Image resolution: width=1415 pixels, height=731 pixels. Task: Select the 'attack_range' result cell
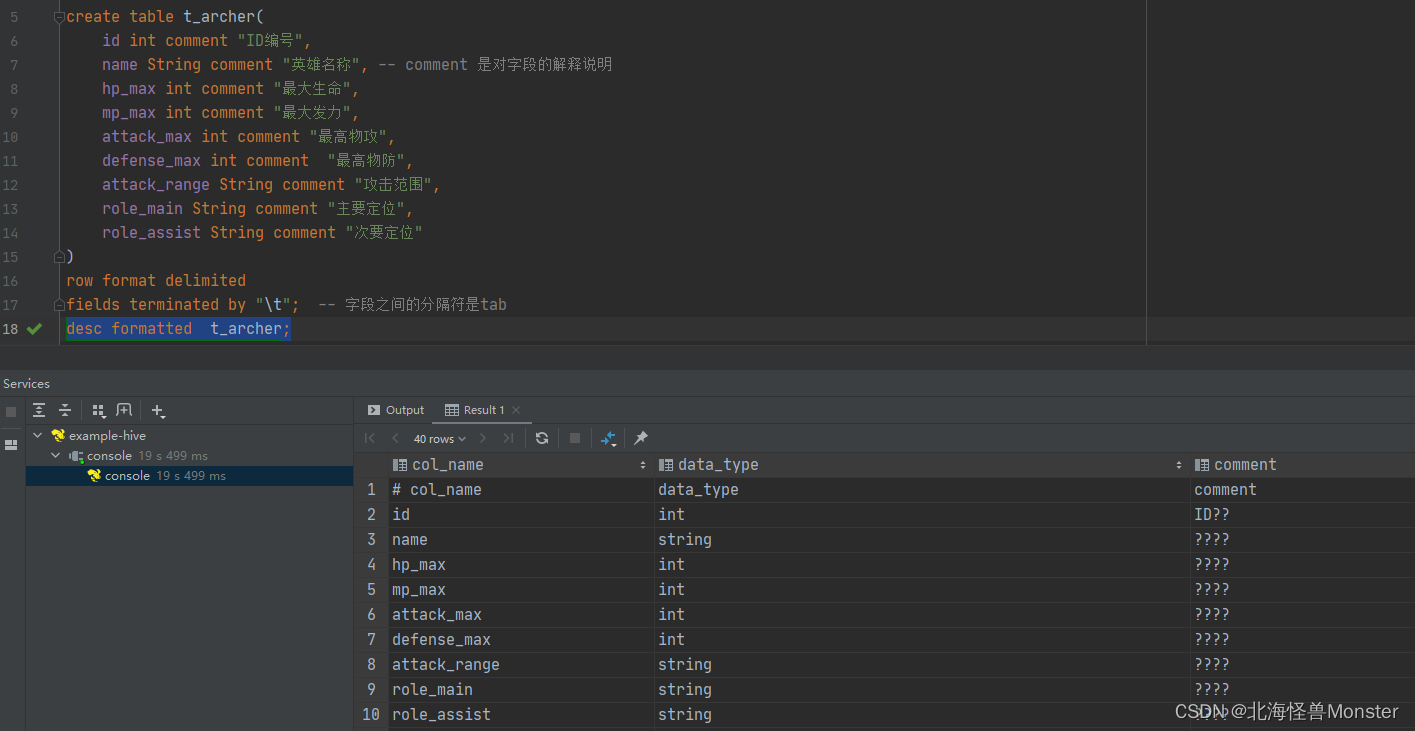tap(521, 665)
